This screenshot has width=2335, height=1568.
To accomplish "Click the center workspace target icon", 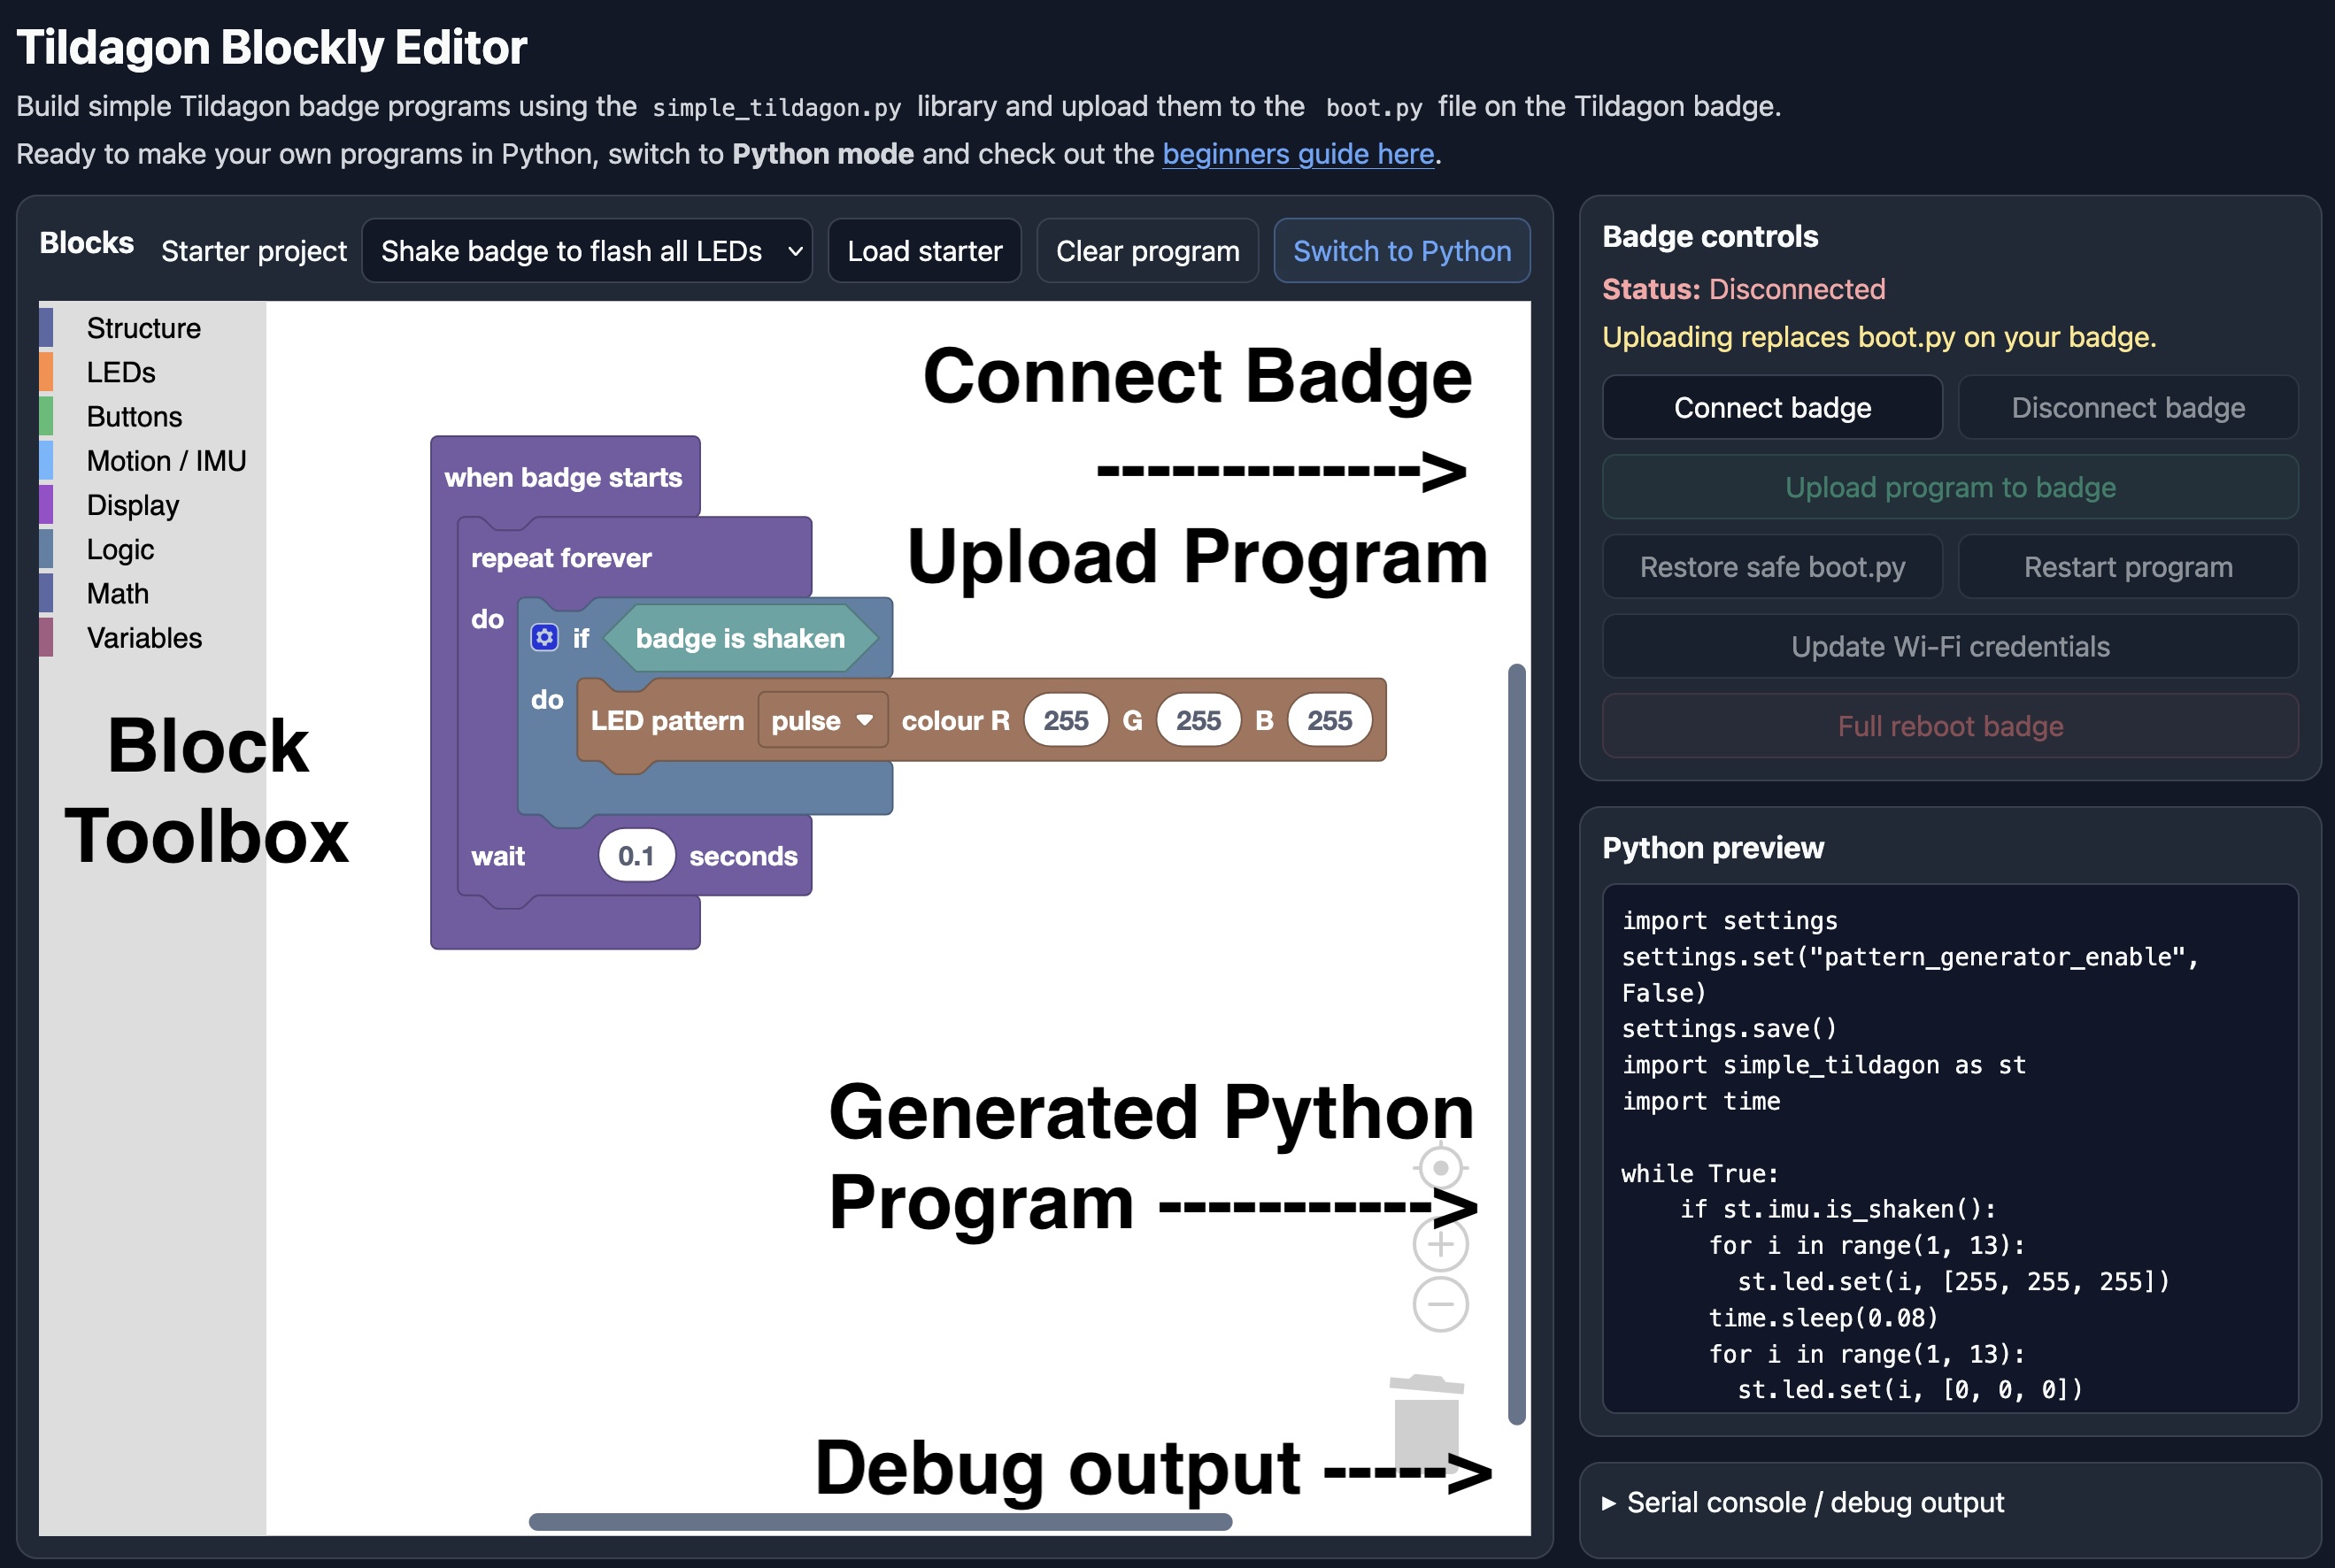I will coord(1440,1168).
